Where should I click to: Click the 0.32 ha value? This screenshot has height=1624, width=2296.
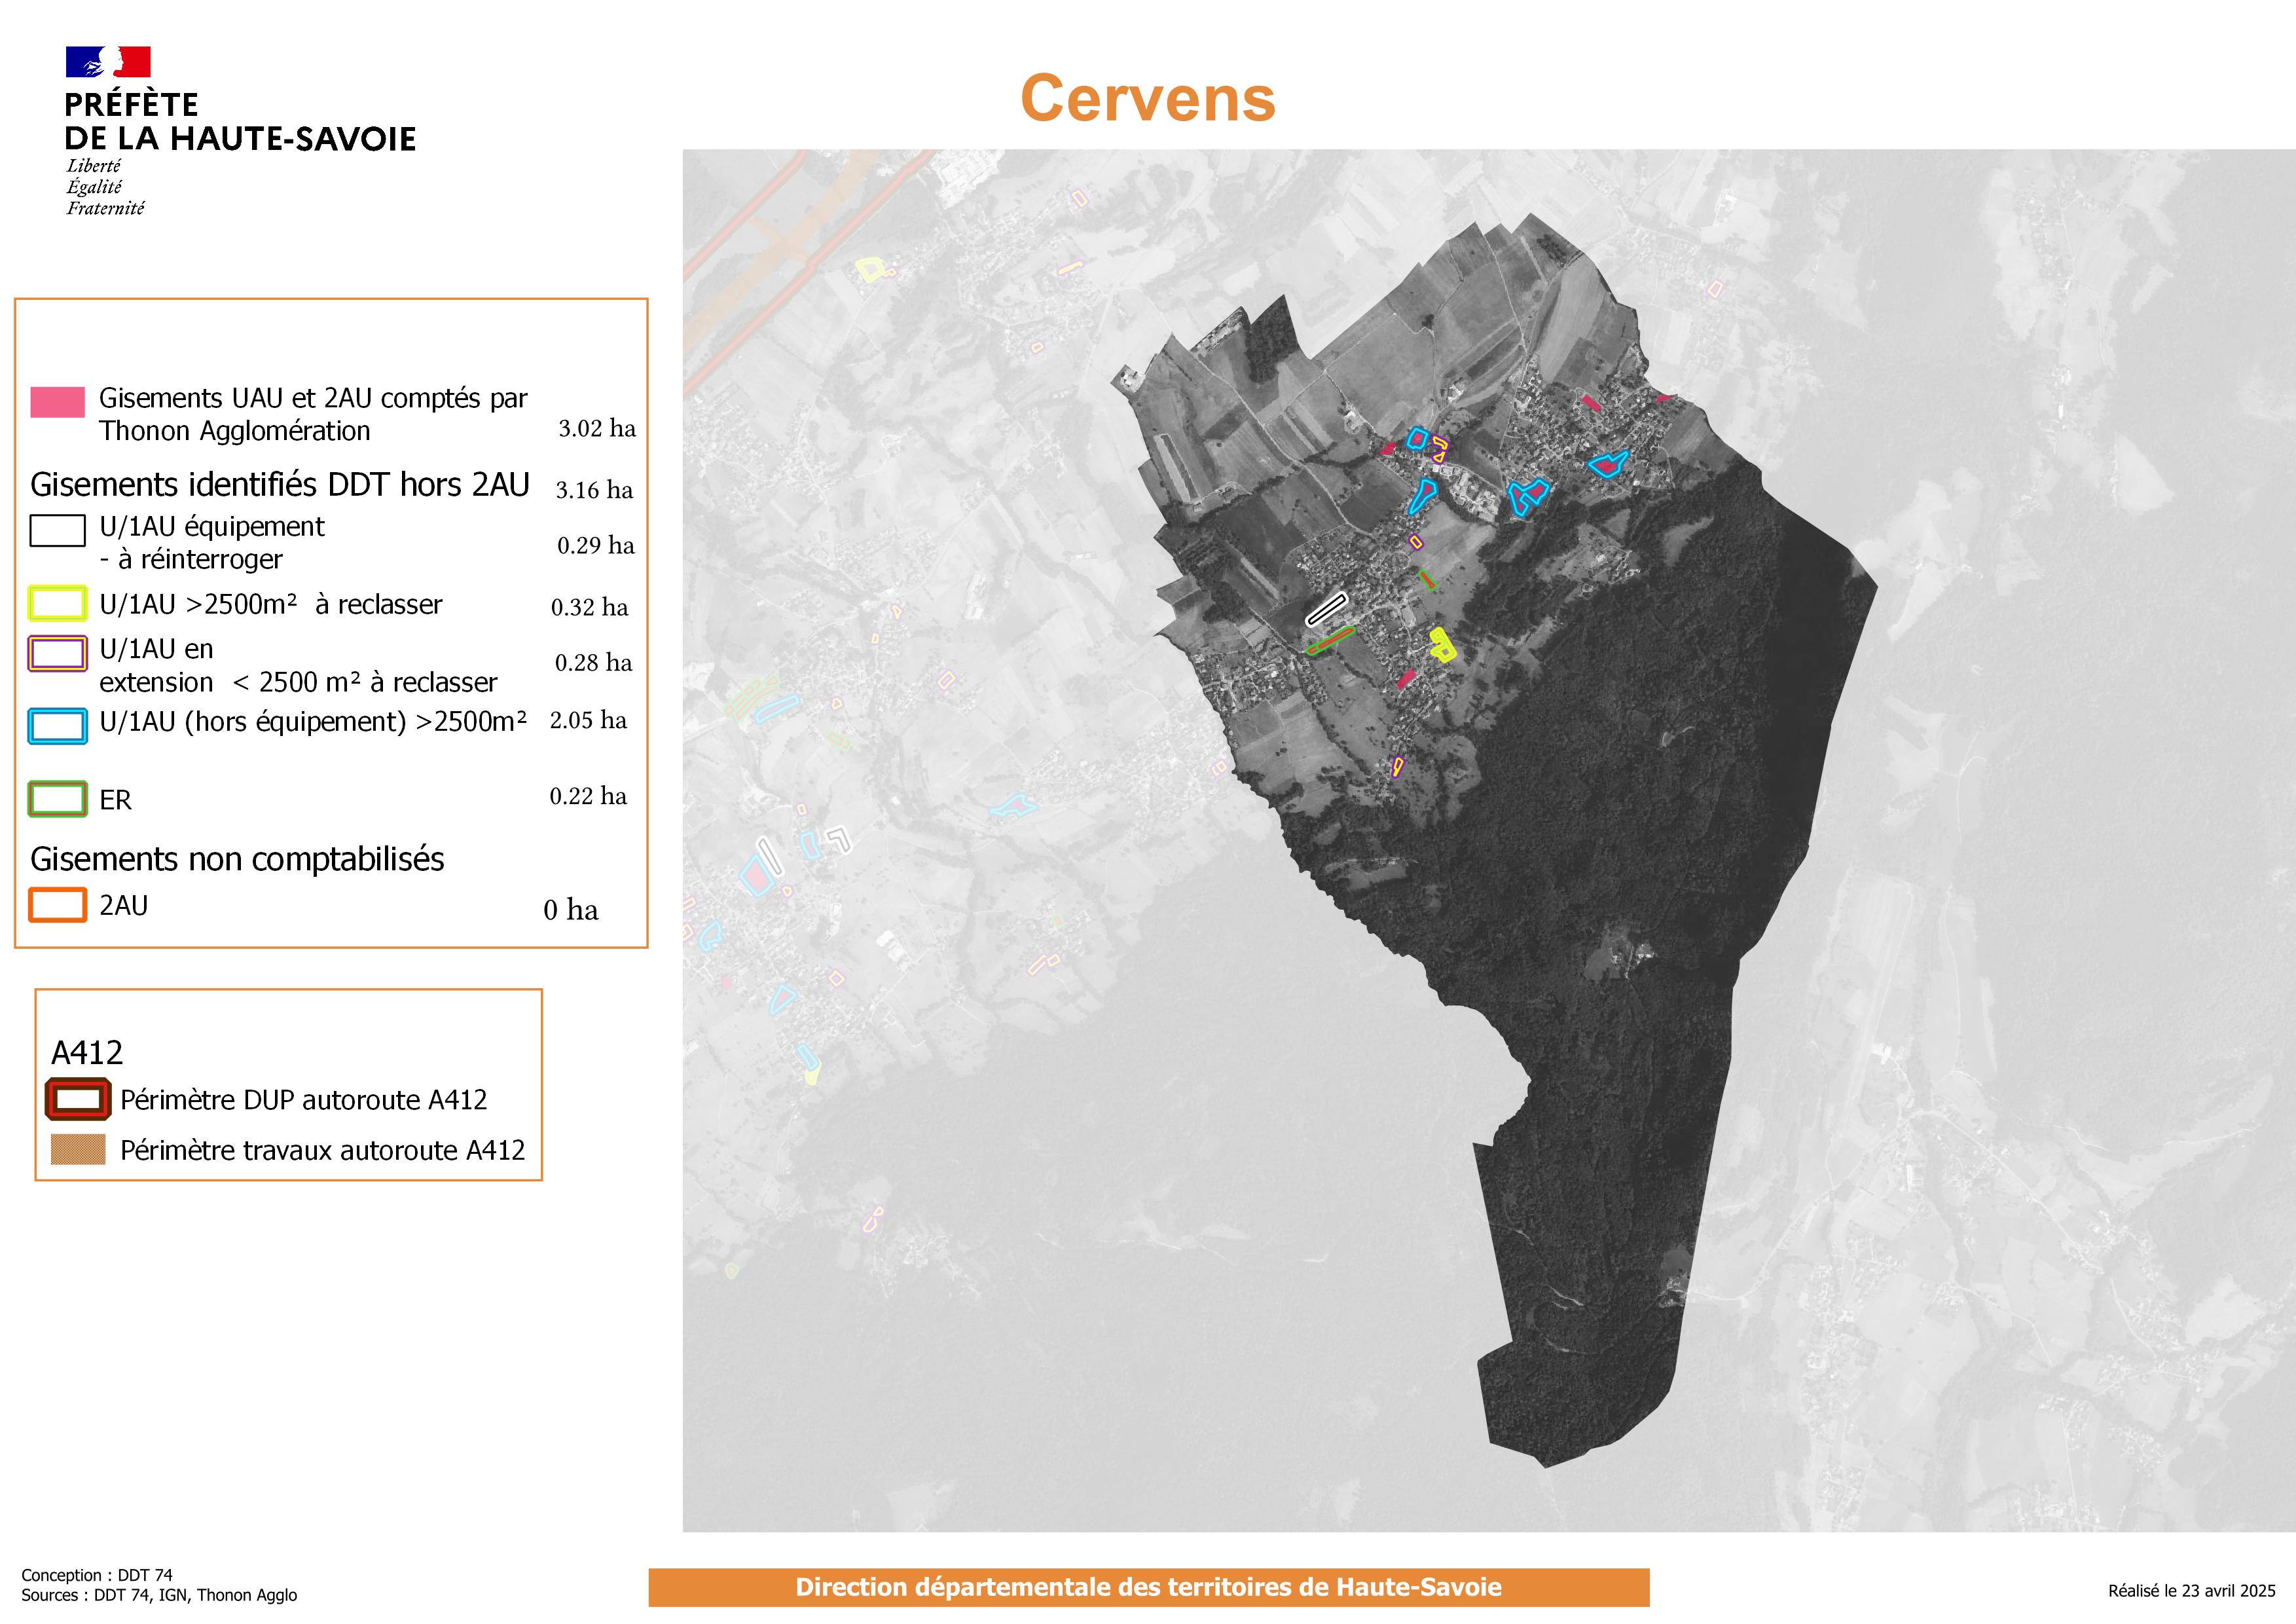(x=590, y=607)
